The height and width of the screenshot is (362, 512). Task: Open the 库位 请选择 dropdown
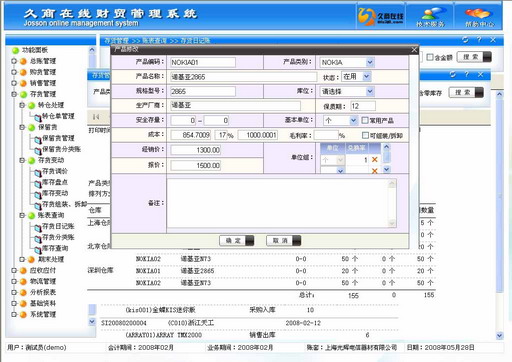[370, 91]
